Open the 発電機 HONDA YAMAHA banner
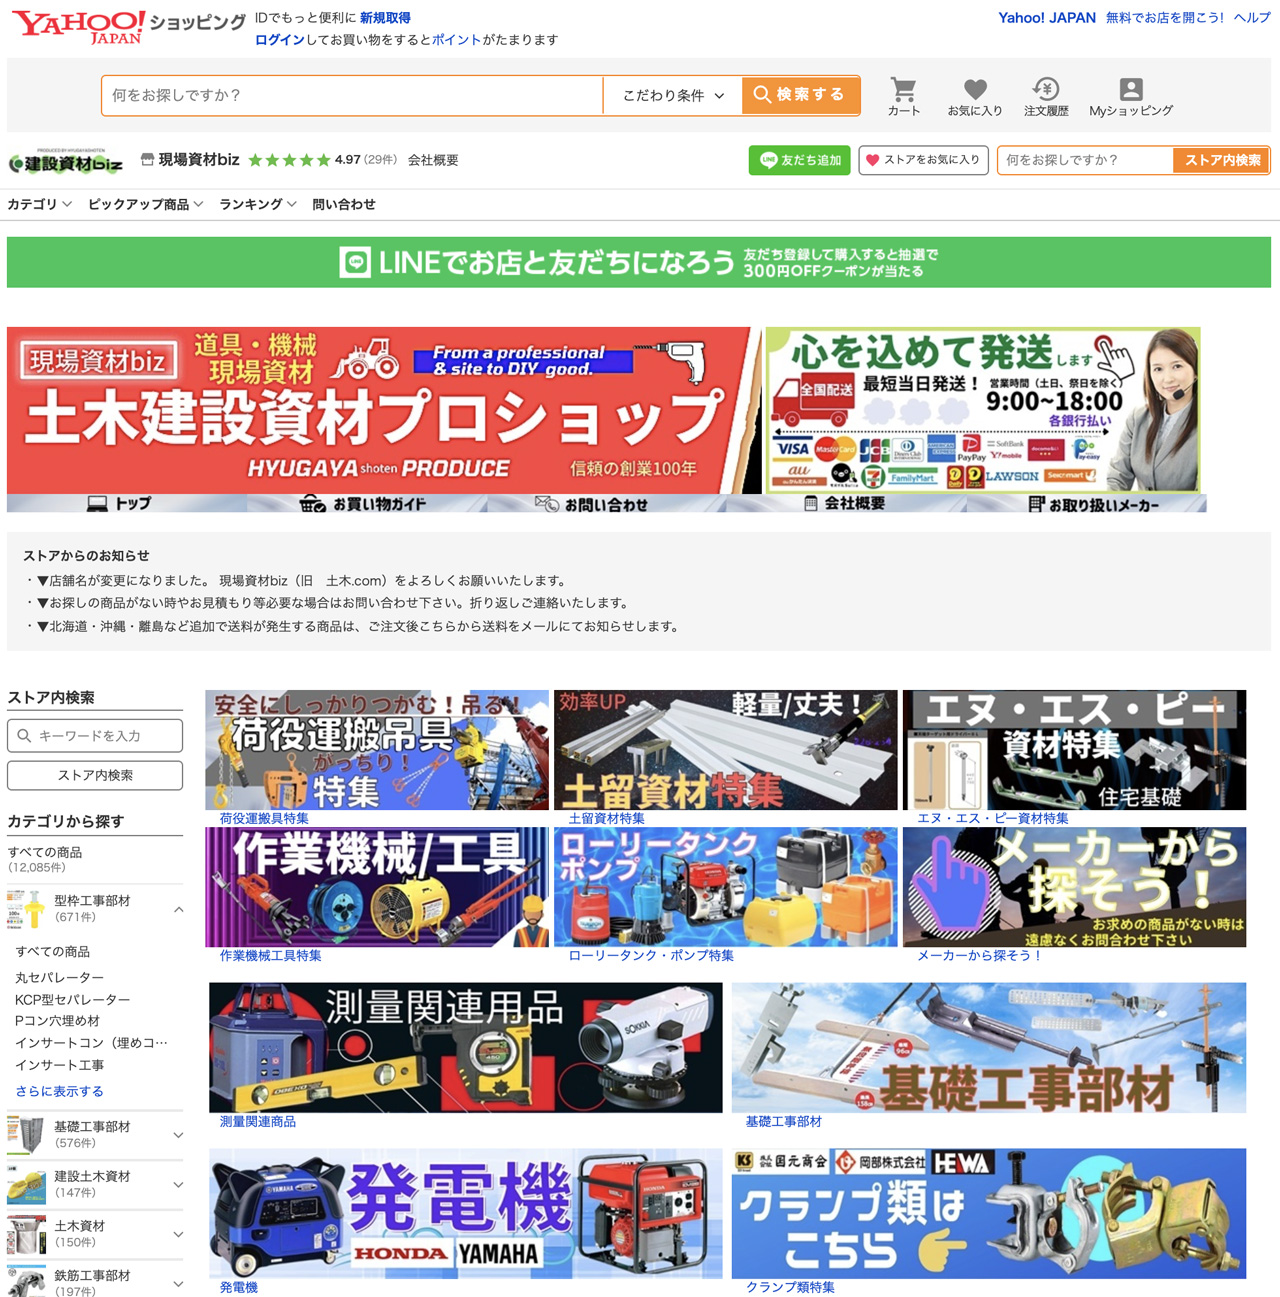 (x=465, y=1213)
